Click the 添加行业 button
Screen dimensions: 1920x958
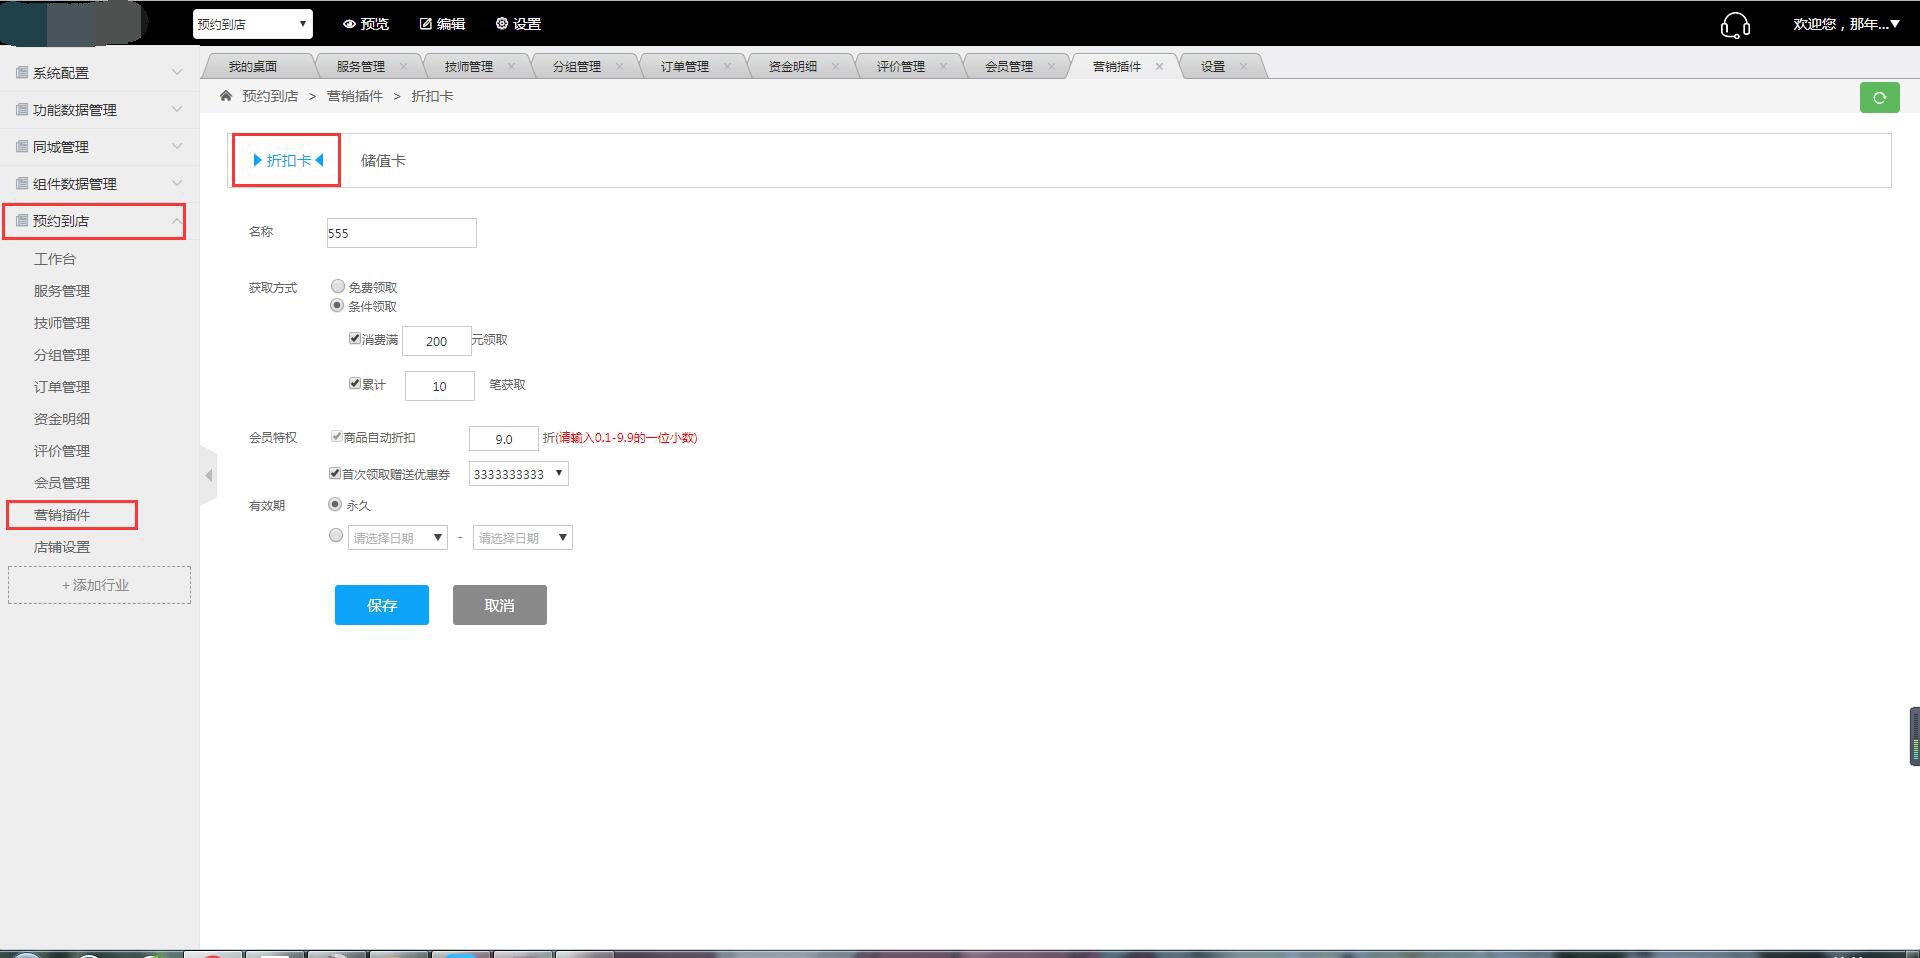tap(99, 585)
